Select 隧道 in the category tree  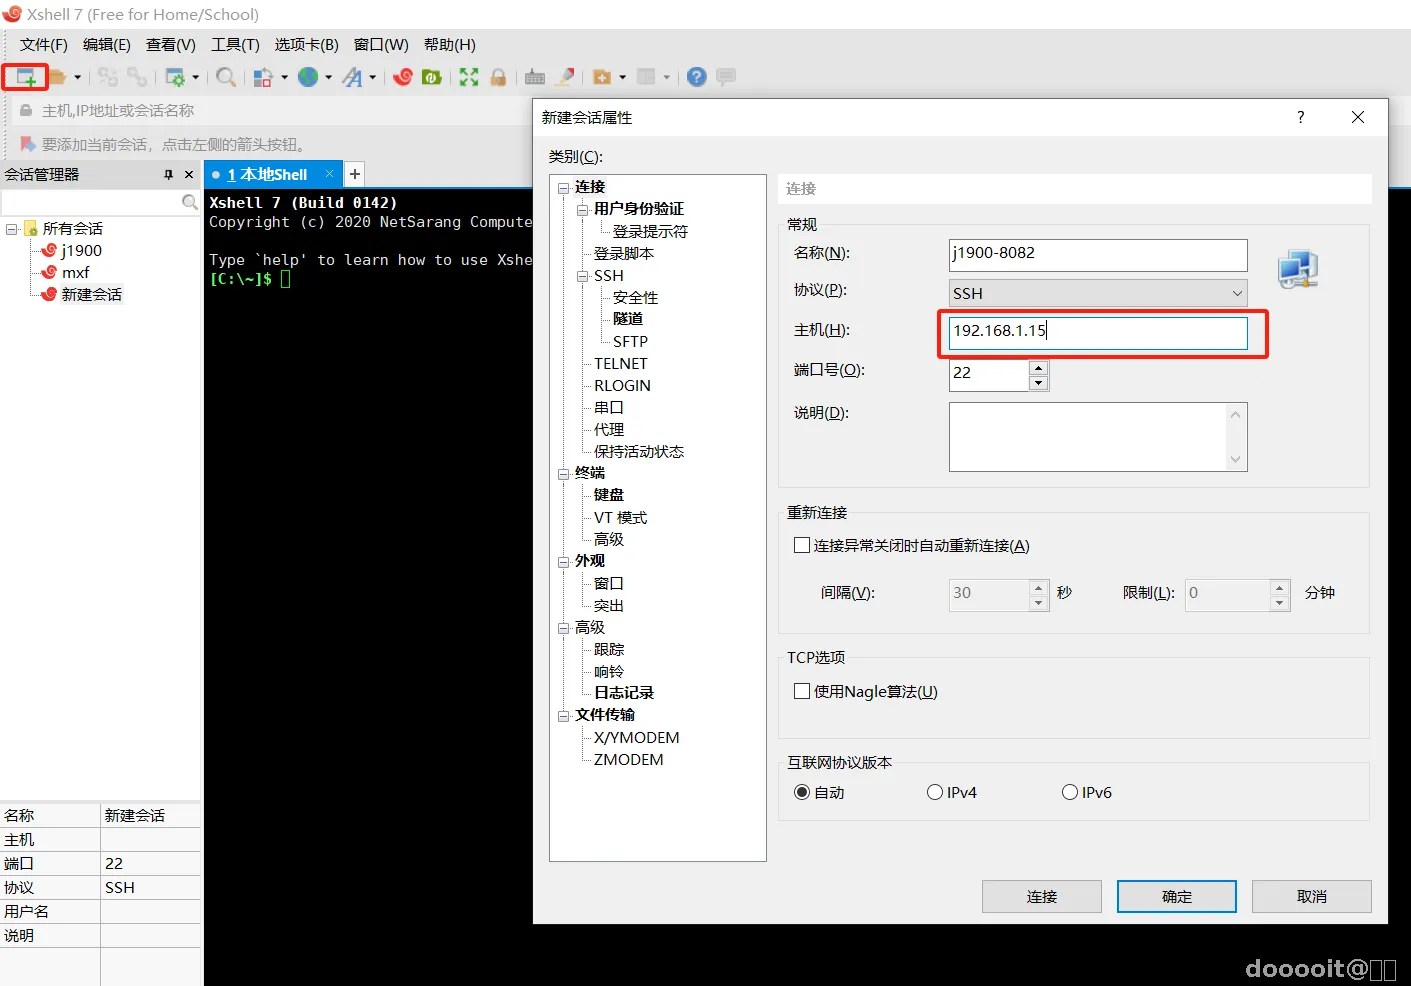click(x=628, y=319)
